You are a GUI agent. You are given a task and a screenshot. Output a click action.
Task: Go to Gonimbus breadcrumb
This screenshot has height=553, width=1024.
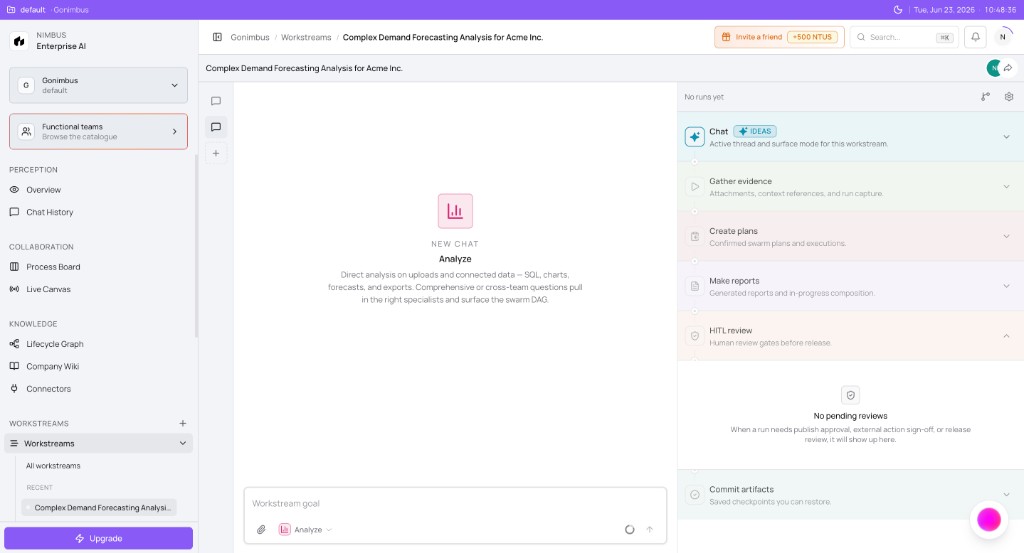tap(249, 37)
